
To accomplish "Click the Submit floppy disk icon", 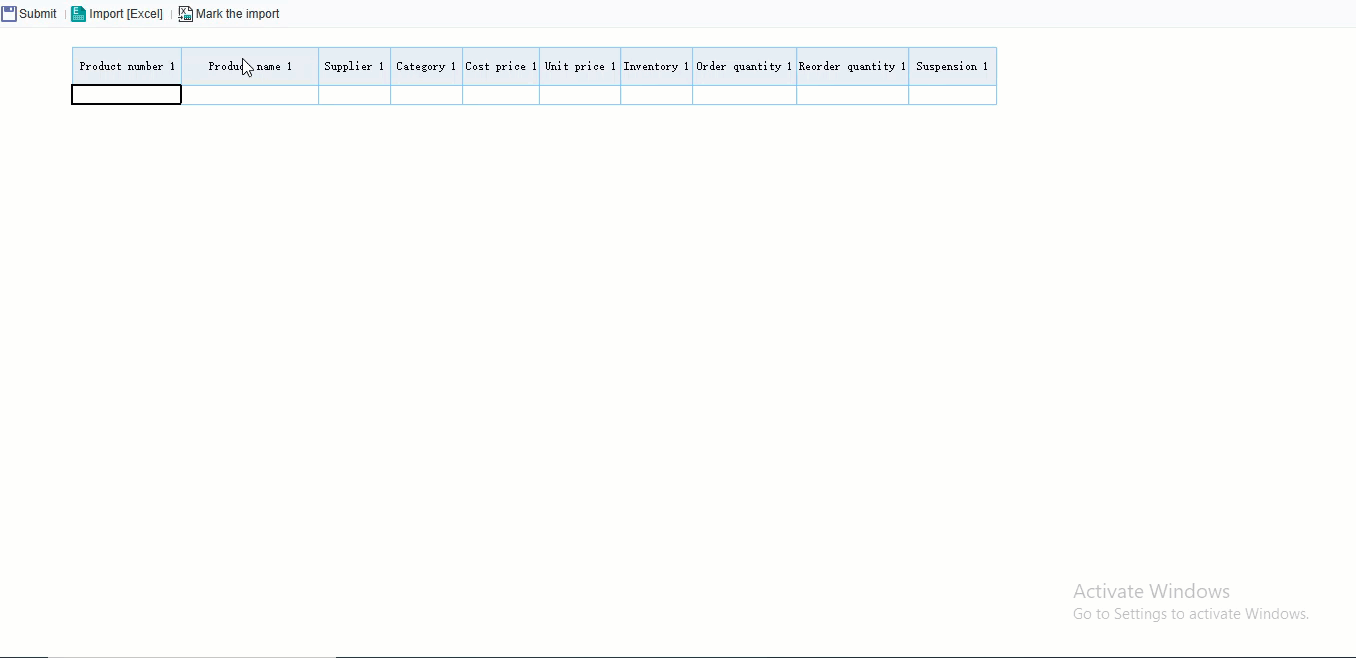I will tap(9, 14).
